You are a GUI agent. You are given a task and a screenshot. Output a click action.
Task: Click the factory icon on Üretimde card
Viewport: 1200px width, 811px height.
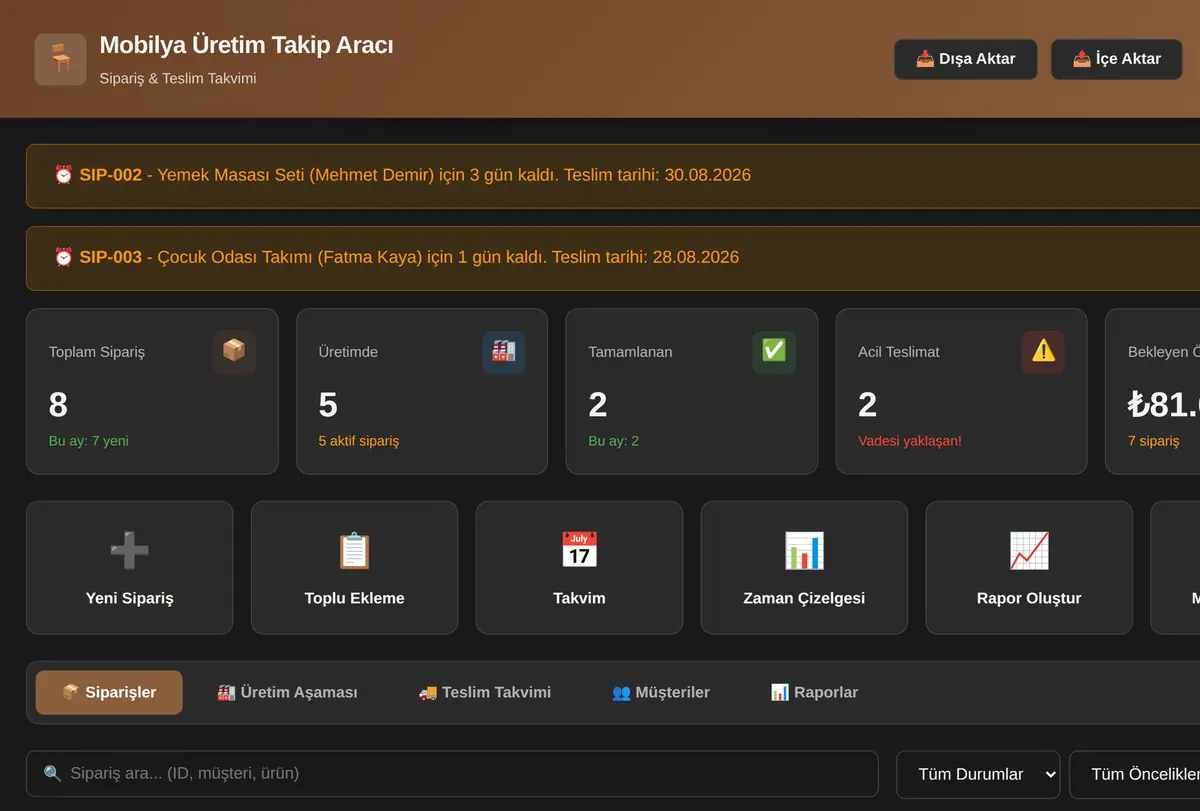pyautogui.click(x=504, y=352)
